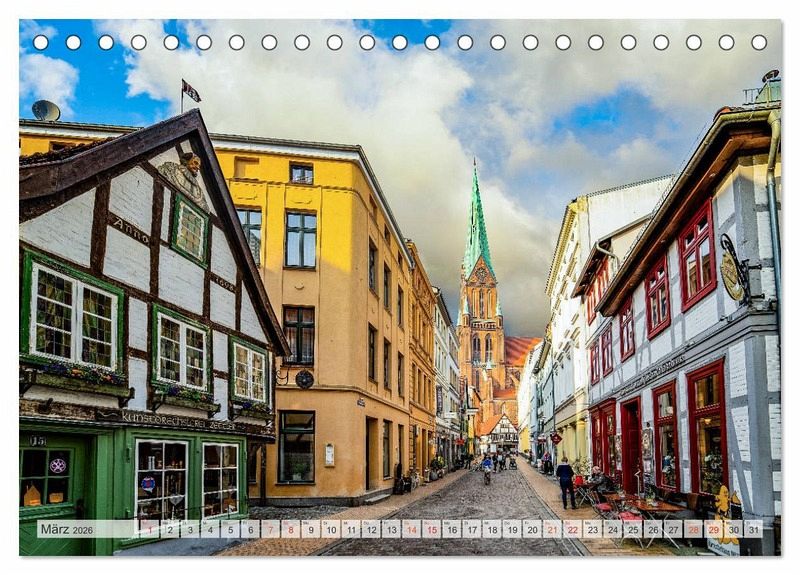
Task: Select calendar day 4
Action: pyautogui.click(x=210, y=529)
